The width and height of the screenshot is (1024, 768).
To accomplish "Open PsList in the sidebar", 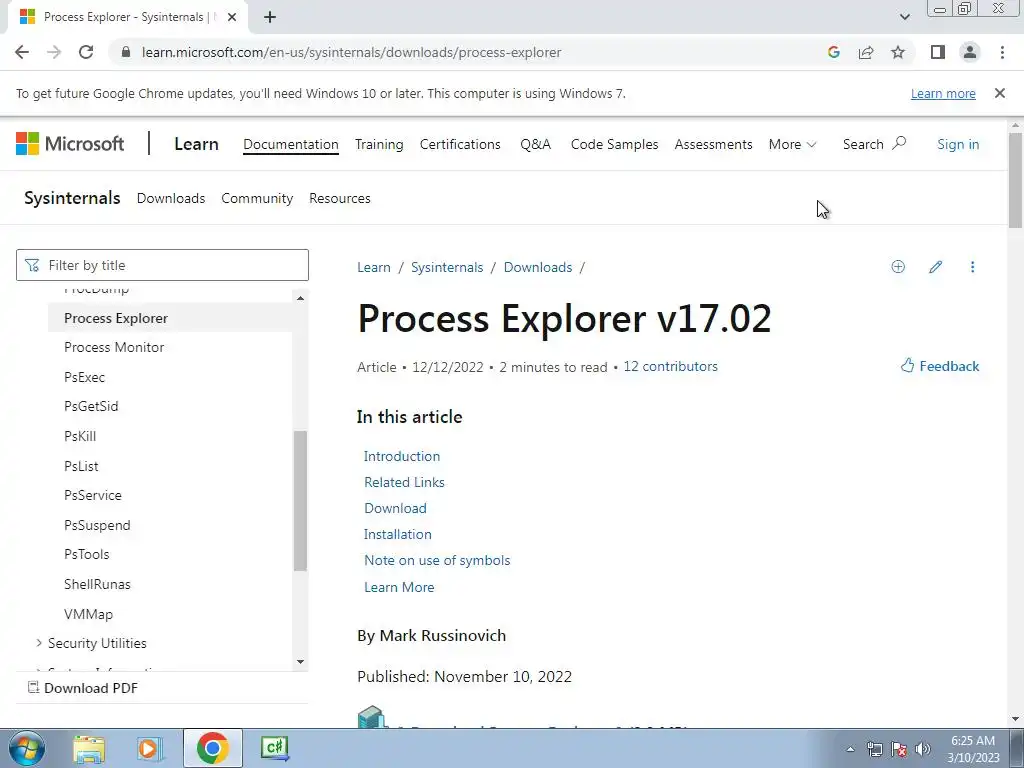I will tap(81, 466).
